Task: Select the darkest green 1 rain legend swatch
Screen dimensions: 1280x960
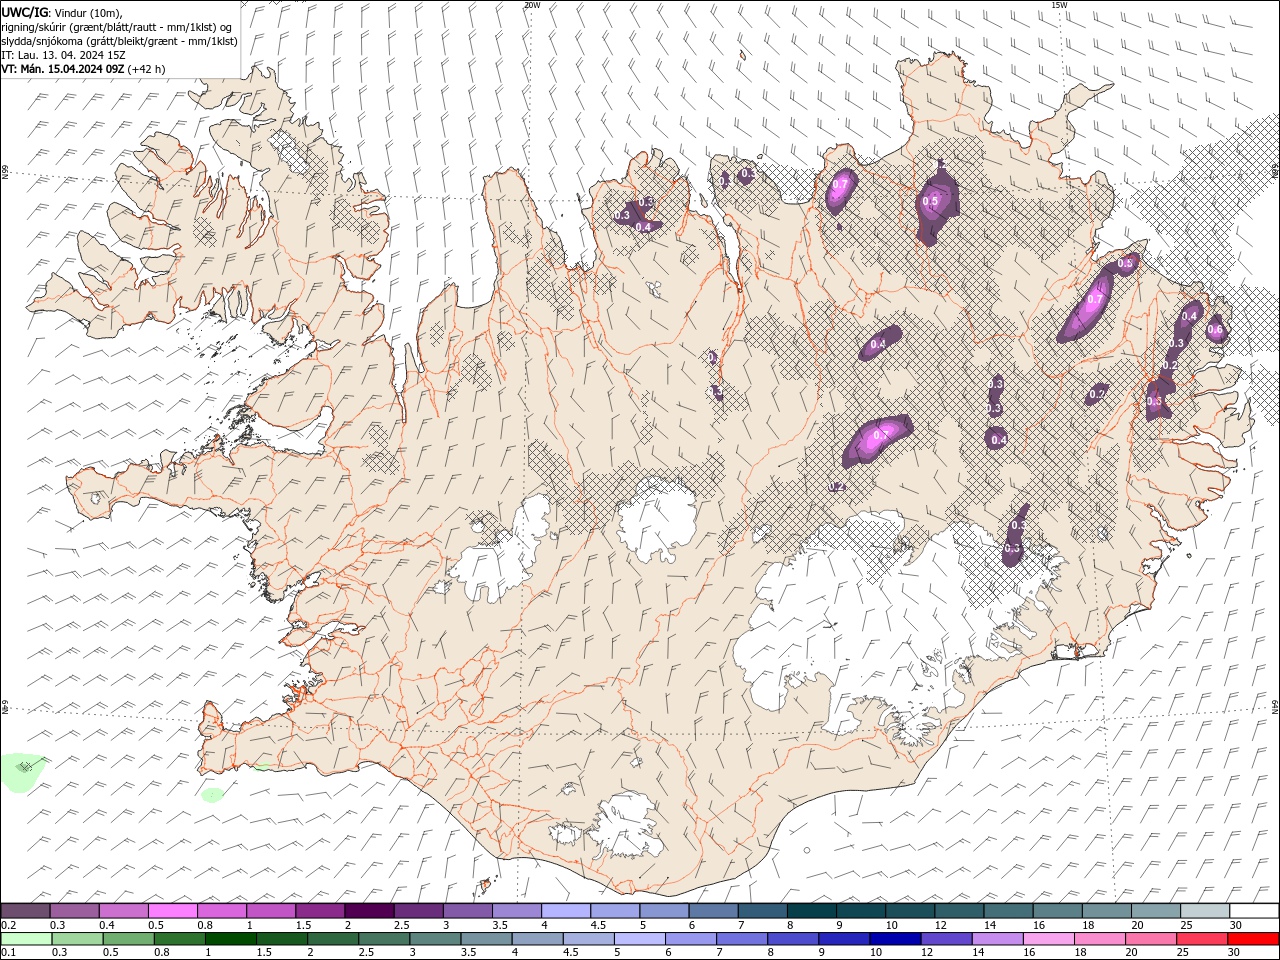Action: pos(230,939)
